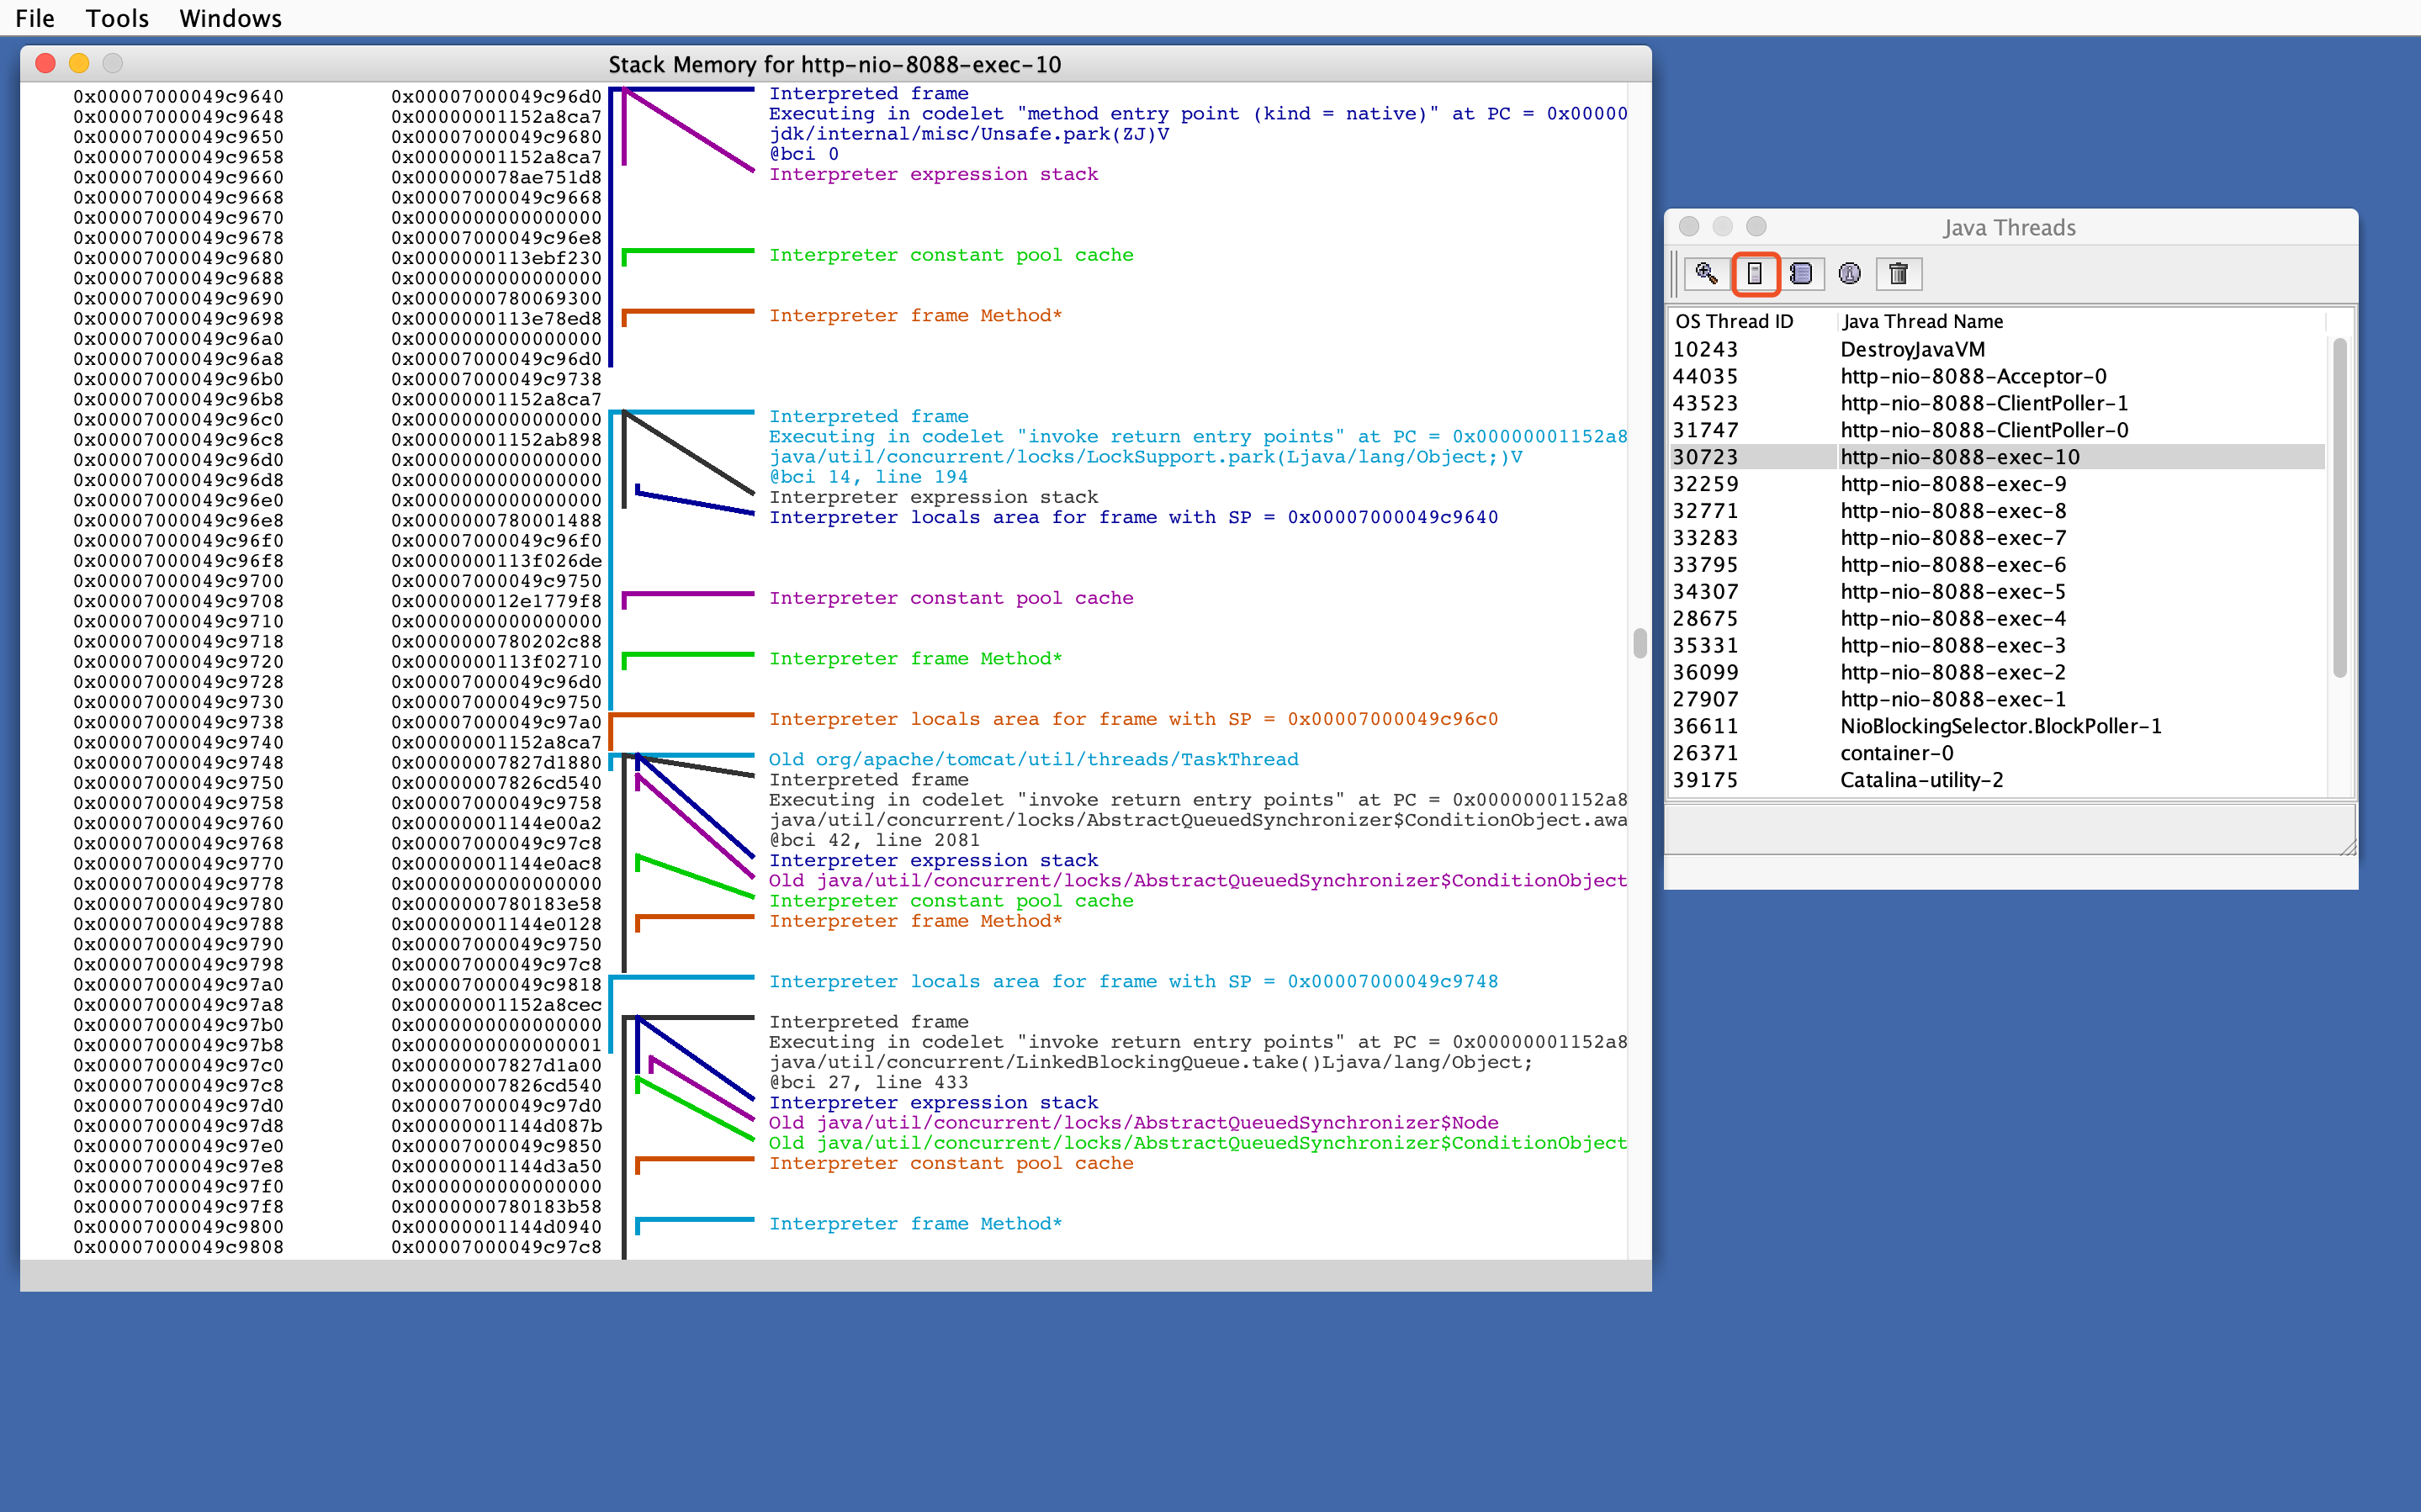The image size is (2421, 1512).
Task: Open the Tools menu
Action: [117, 18]
